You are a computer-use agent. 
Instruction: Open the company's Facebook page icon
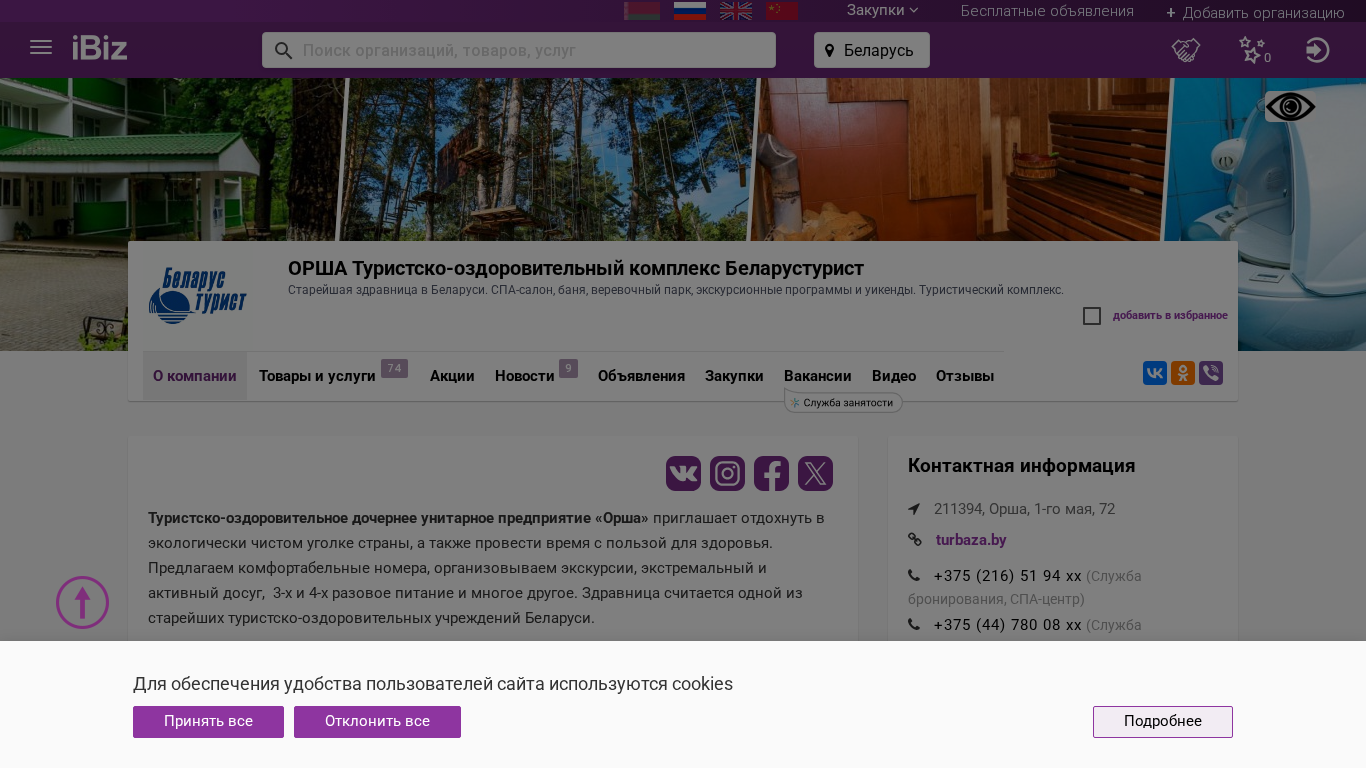[772, 473]
